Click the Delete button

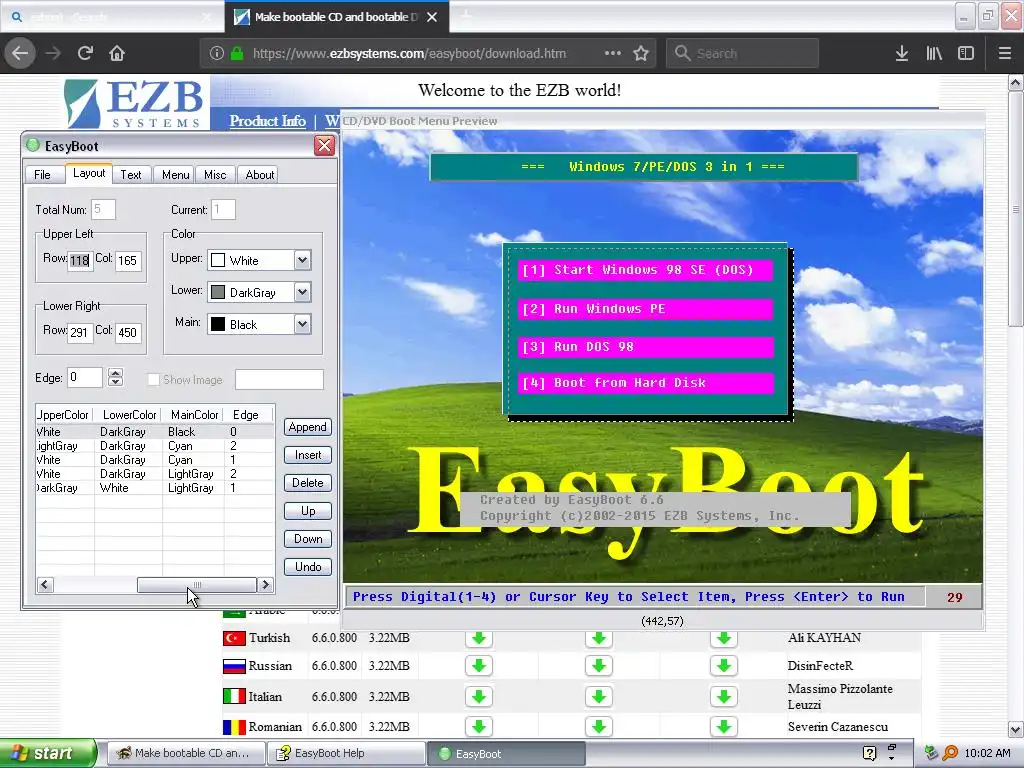pyautogui.click(x=308, y=483)
